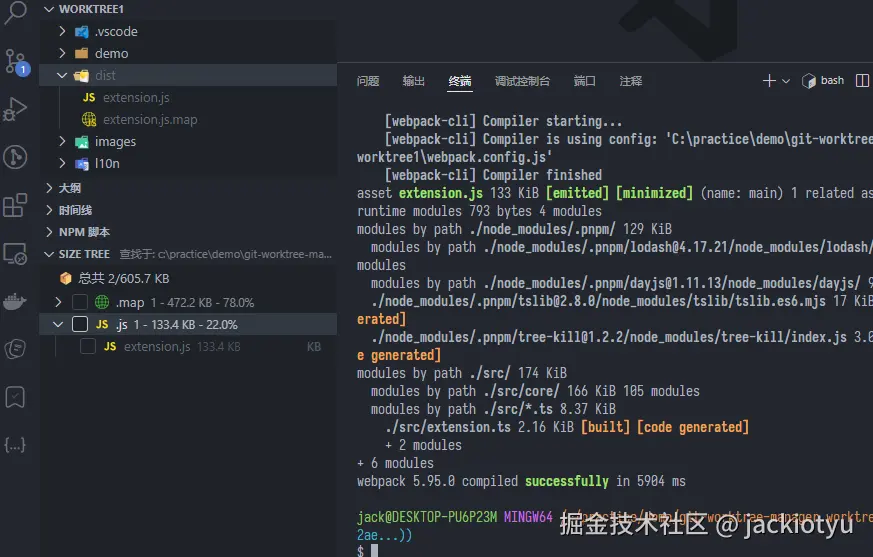Click 'jack@DESKTOP-PU6P23M' prompt text

pos(427,517)
